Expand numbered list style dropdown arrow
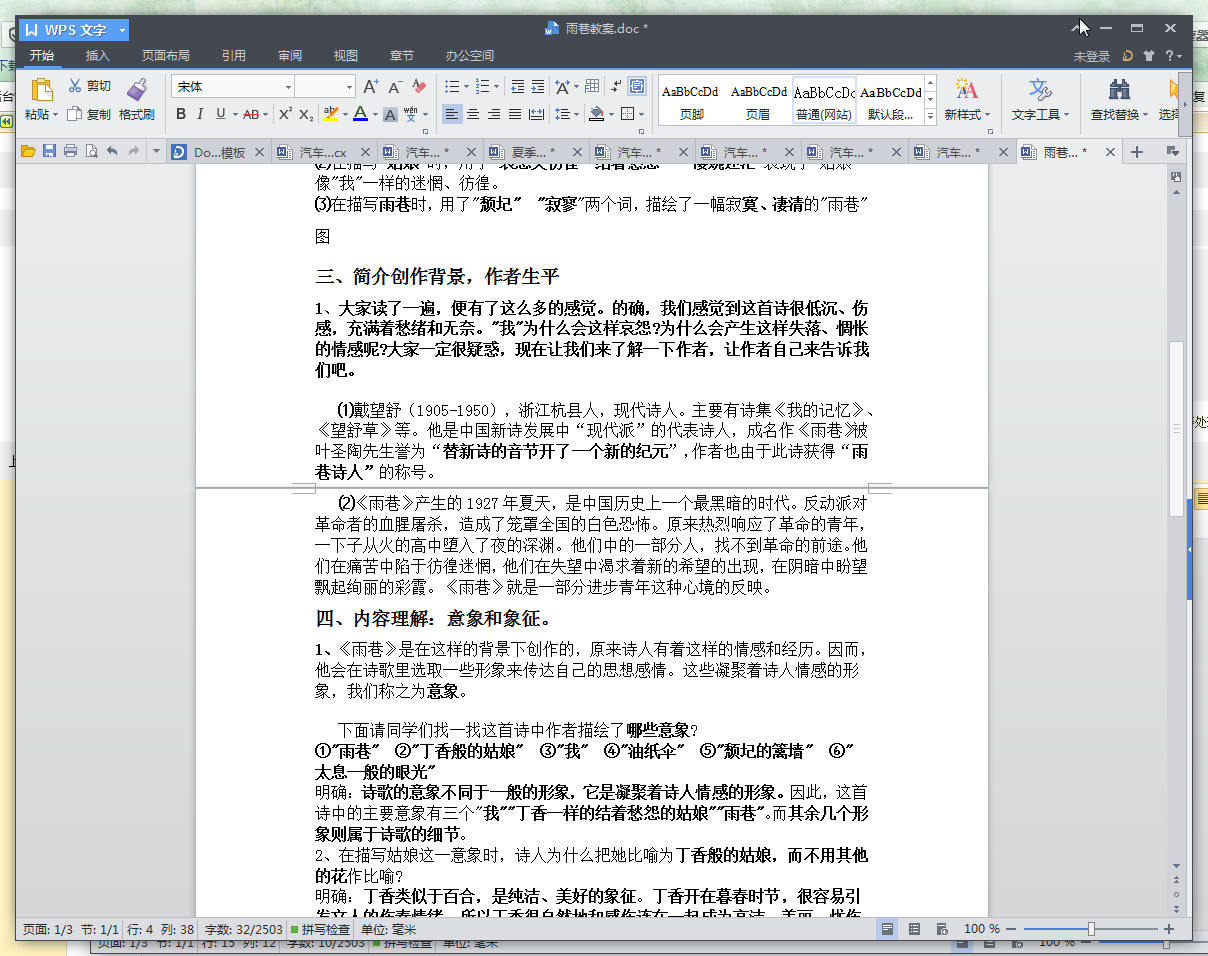The height and width of the screenshot is (956, 1208). (497, 87)
